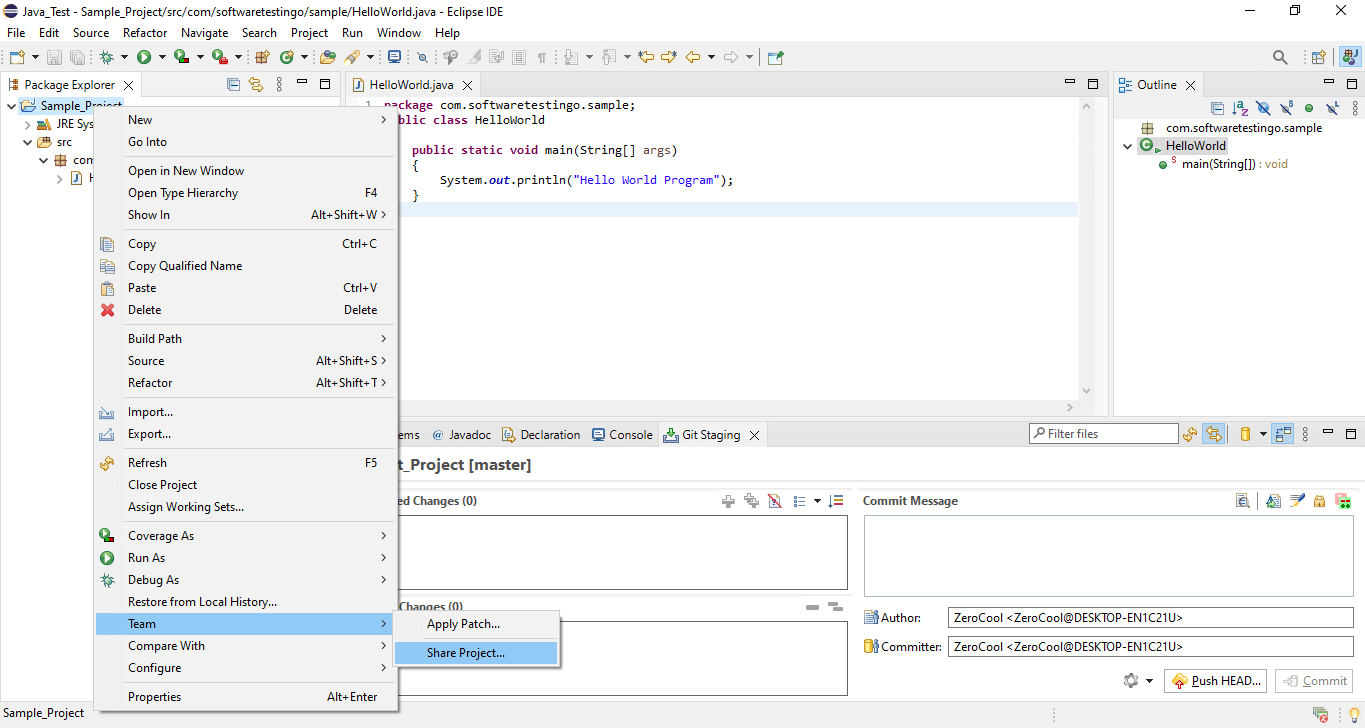Toggle Hide Fields in Outline view
Image resolution: width=1365 pixels, height=728 pixels.
1263,108
